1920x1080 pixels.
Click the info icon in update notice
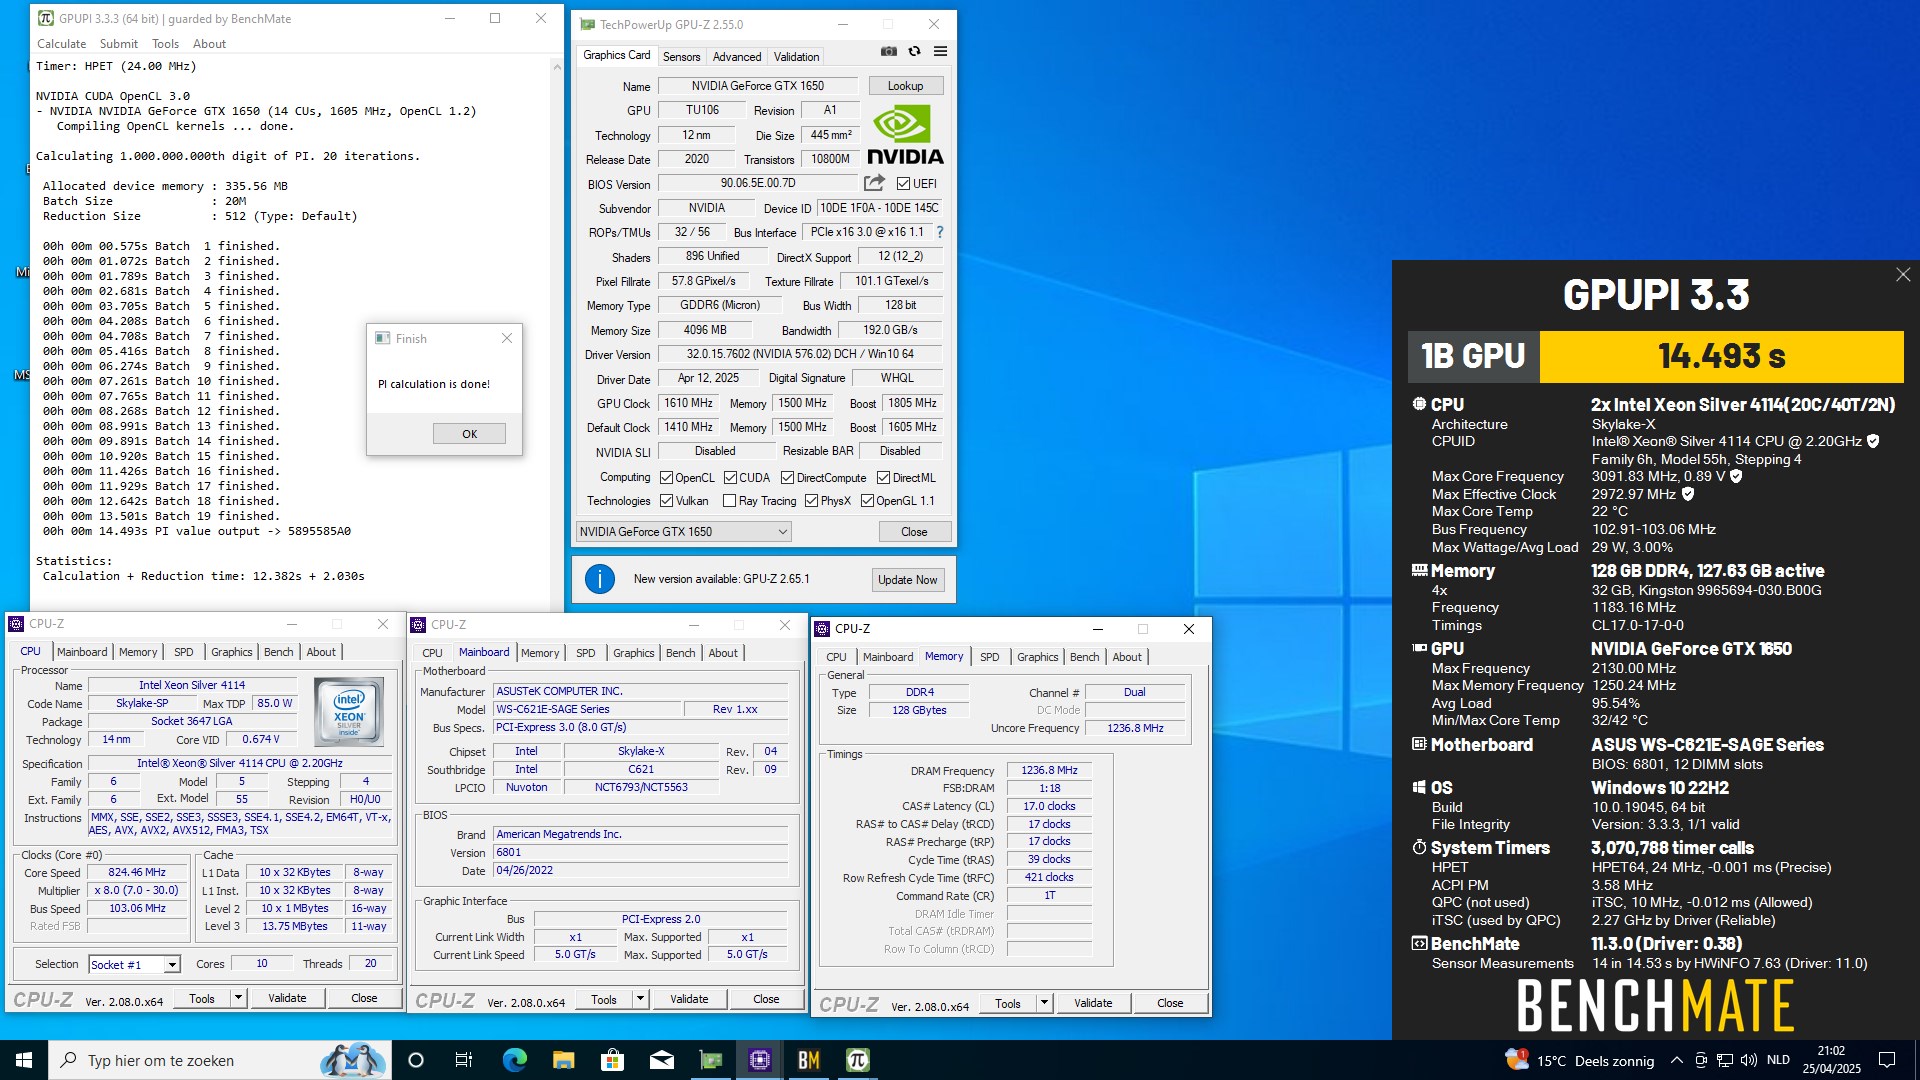click(x=599, y=579)
